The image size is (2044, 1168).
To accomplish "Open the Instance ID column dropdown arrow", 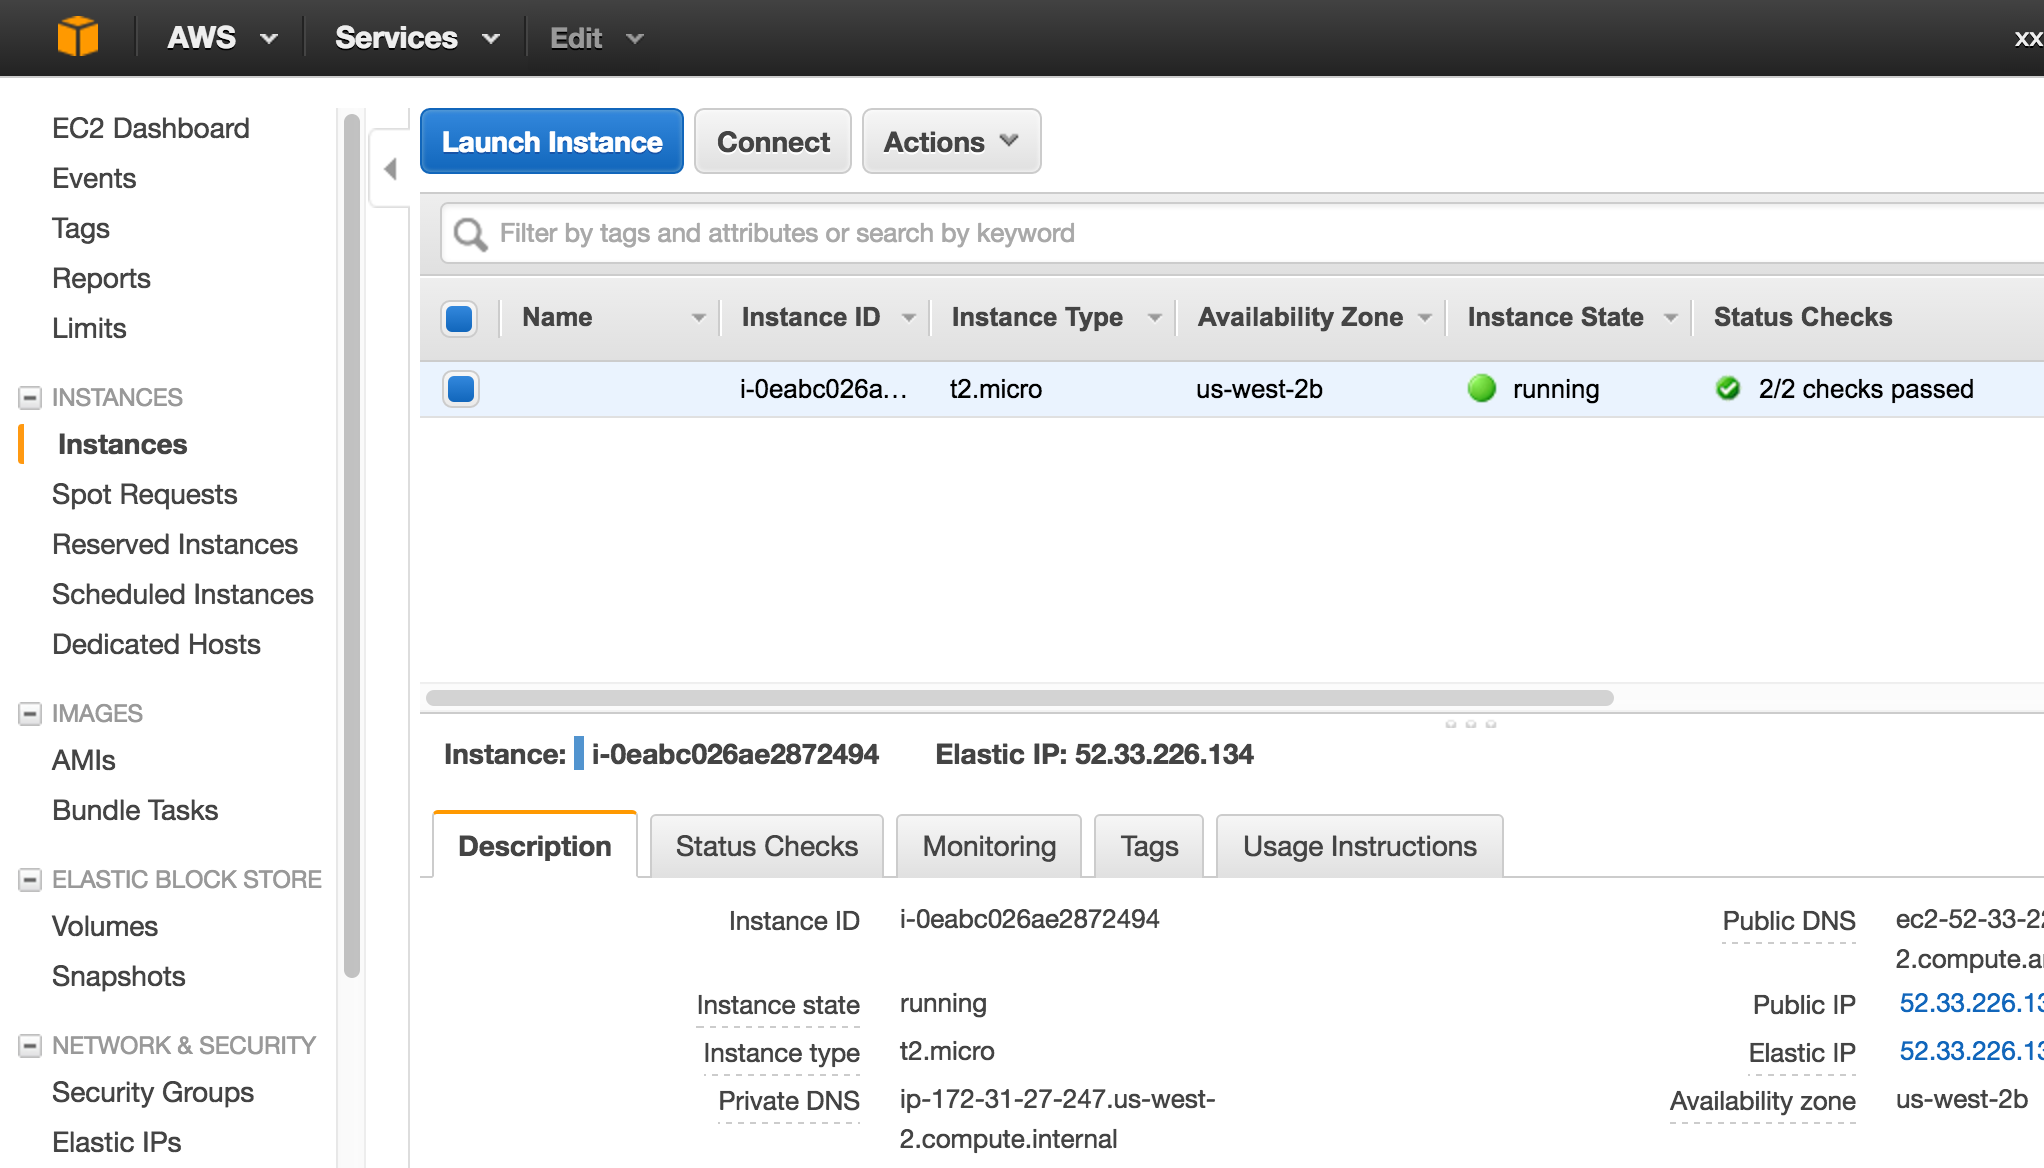I will tap(908, 318).
